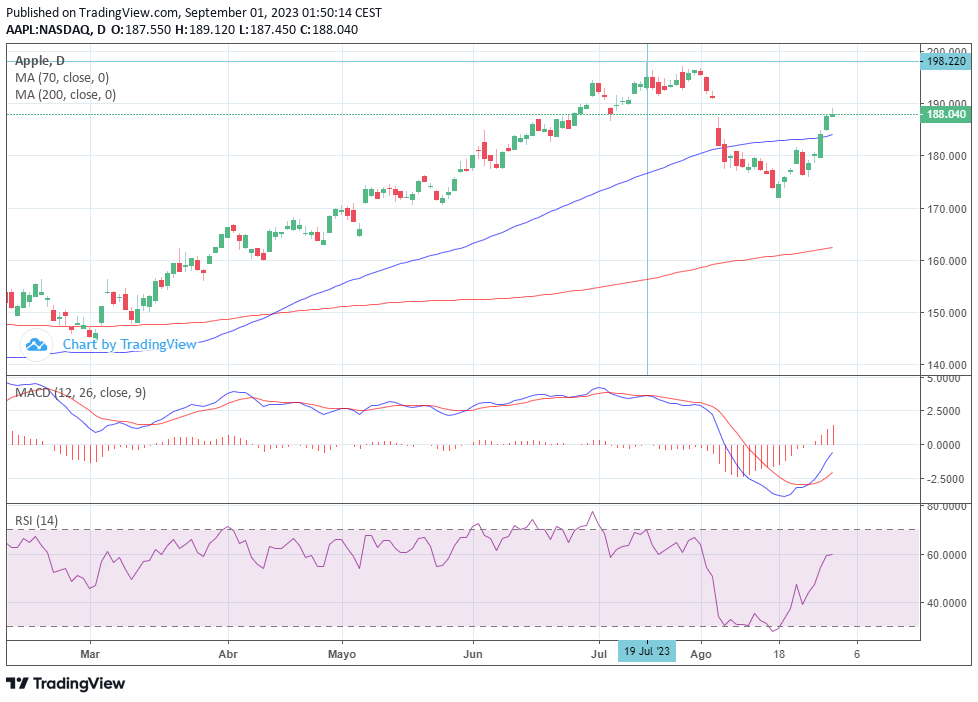Click the '18' time axis label
This screenshot has height=702, width=978.
pos(778,654)
